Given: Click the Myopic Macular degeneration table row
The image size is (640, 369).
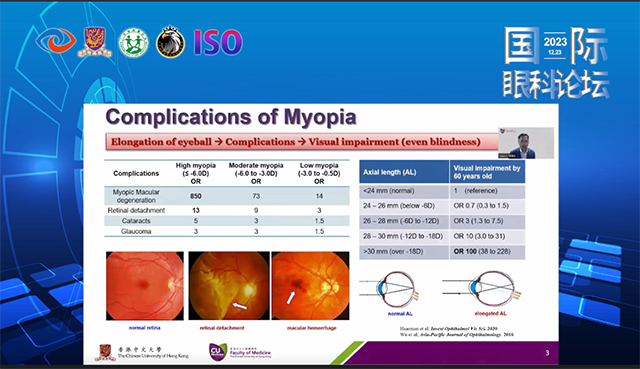Looking at the screenshot, I should click(227, 196).
